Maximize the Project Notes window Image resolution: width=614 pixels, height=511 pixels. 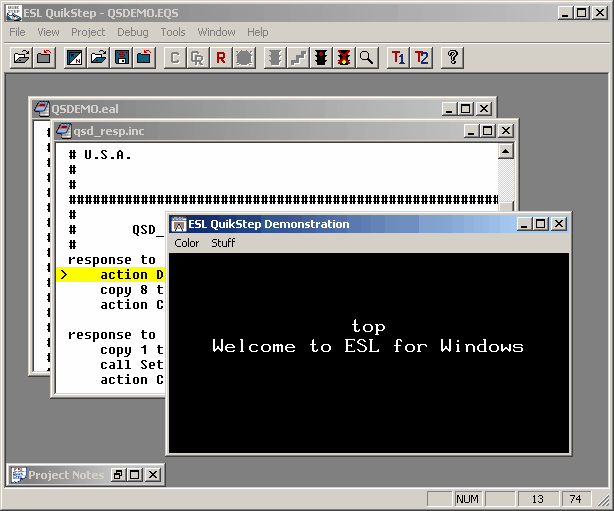click(x=134, y=475)
